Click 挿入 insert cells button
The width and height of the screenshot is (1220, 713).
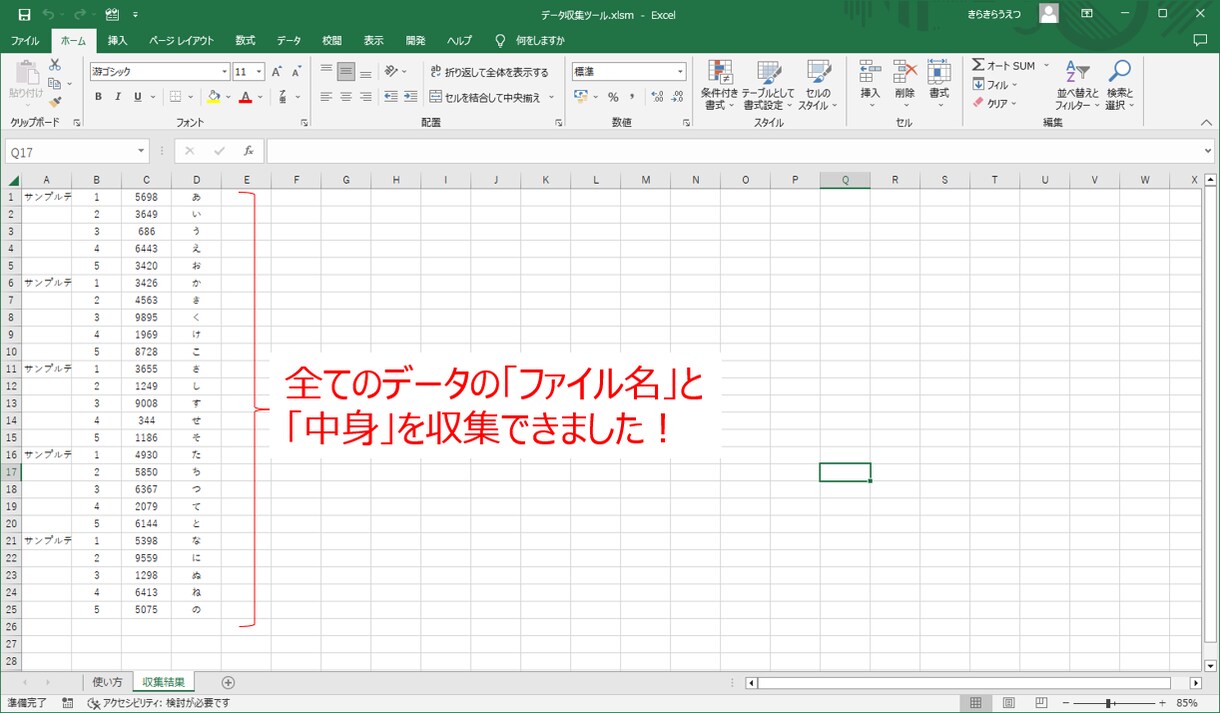[x=870, y=85]
